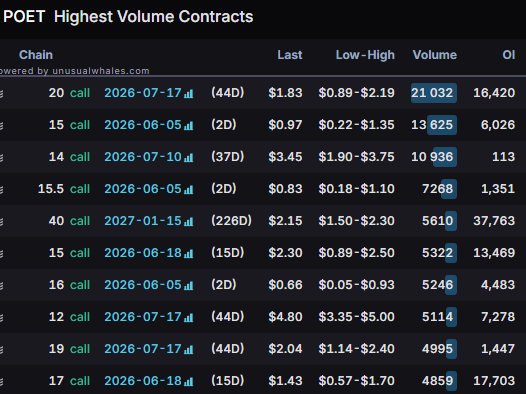Open 2026-06-18 date in the 17 call row
526x394 pixels.
pos(143,381)
